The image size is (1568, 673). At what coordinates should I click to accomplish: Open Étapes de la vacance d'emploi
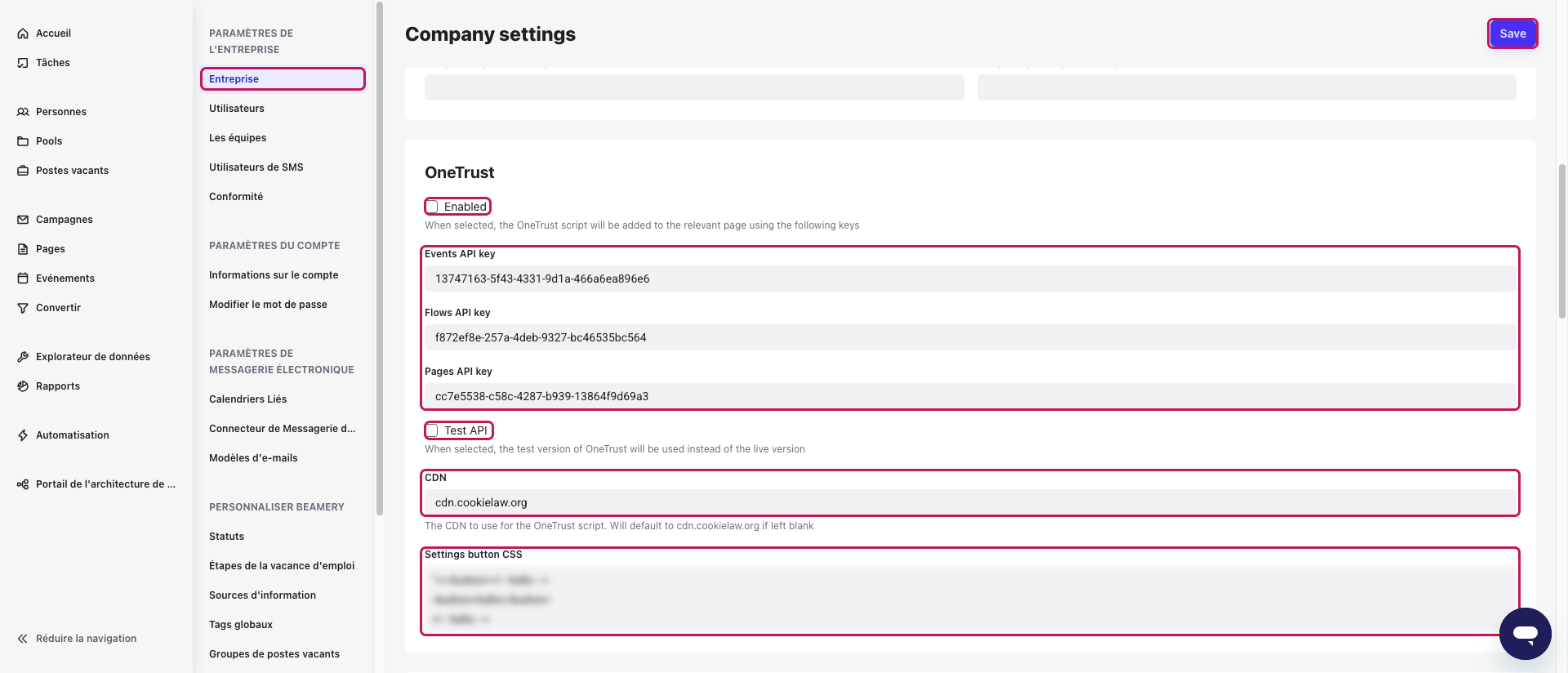[283, 565]
